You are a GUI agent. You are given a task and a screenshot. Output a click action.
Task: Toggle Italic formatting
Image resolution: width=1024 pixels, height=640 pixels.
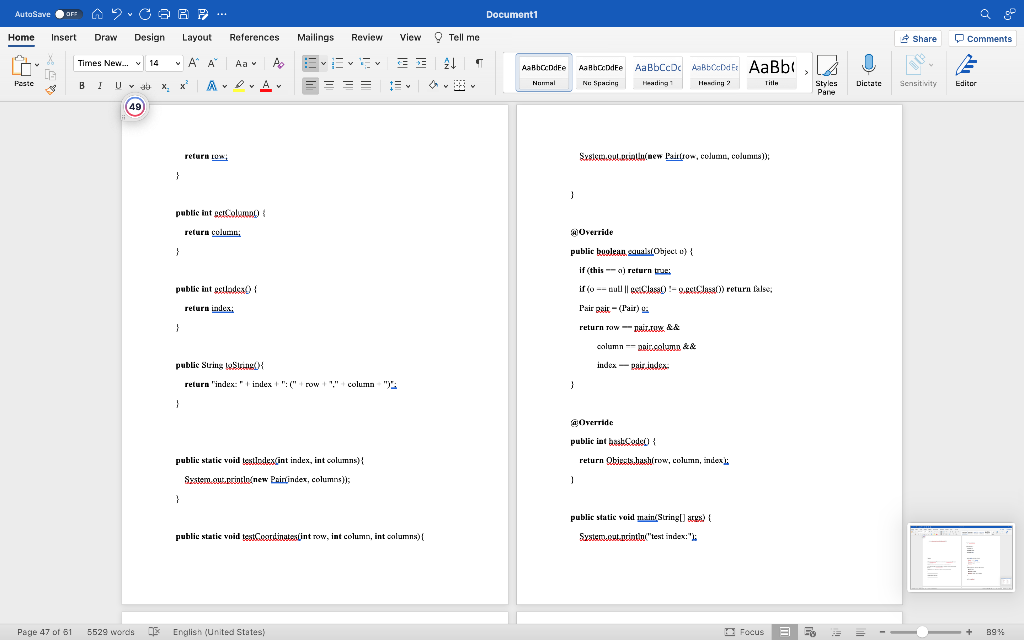[100, 86]
